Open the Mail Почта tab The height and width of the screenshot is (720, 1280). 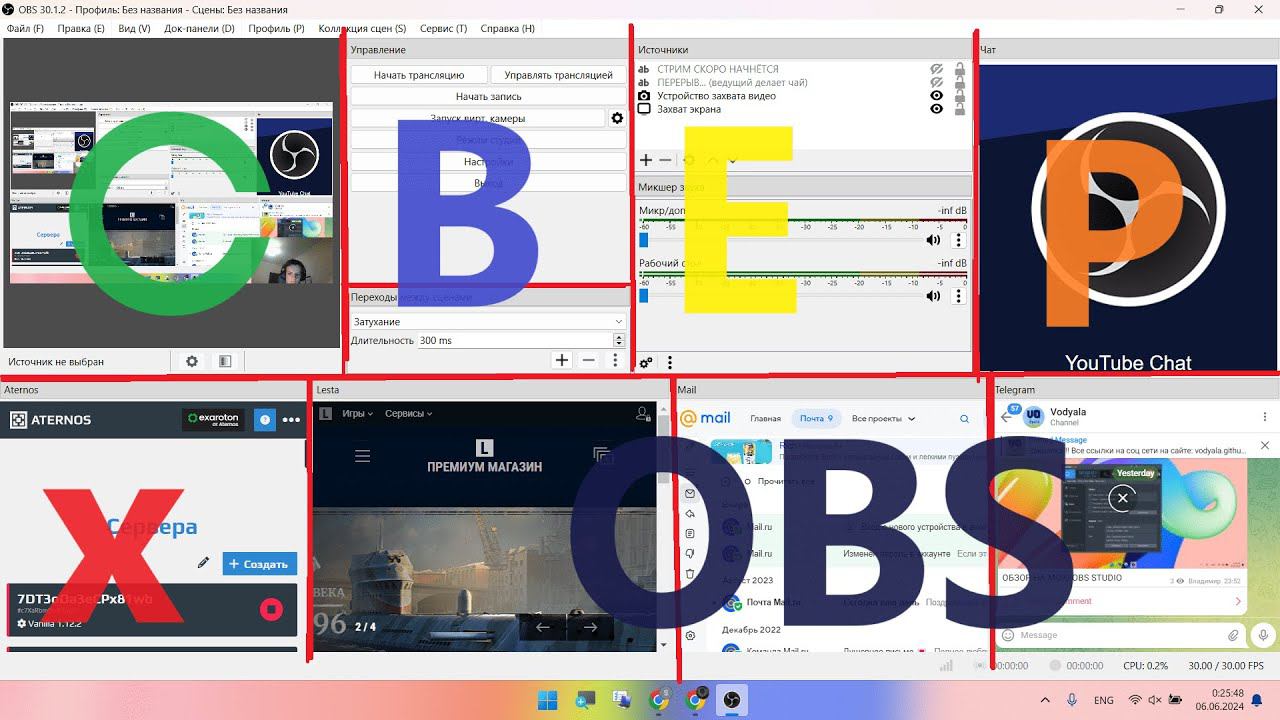click(816, 419)
